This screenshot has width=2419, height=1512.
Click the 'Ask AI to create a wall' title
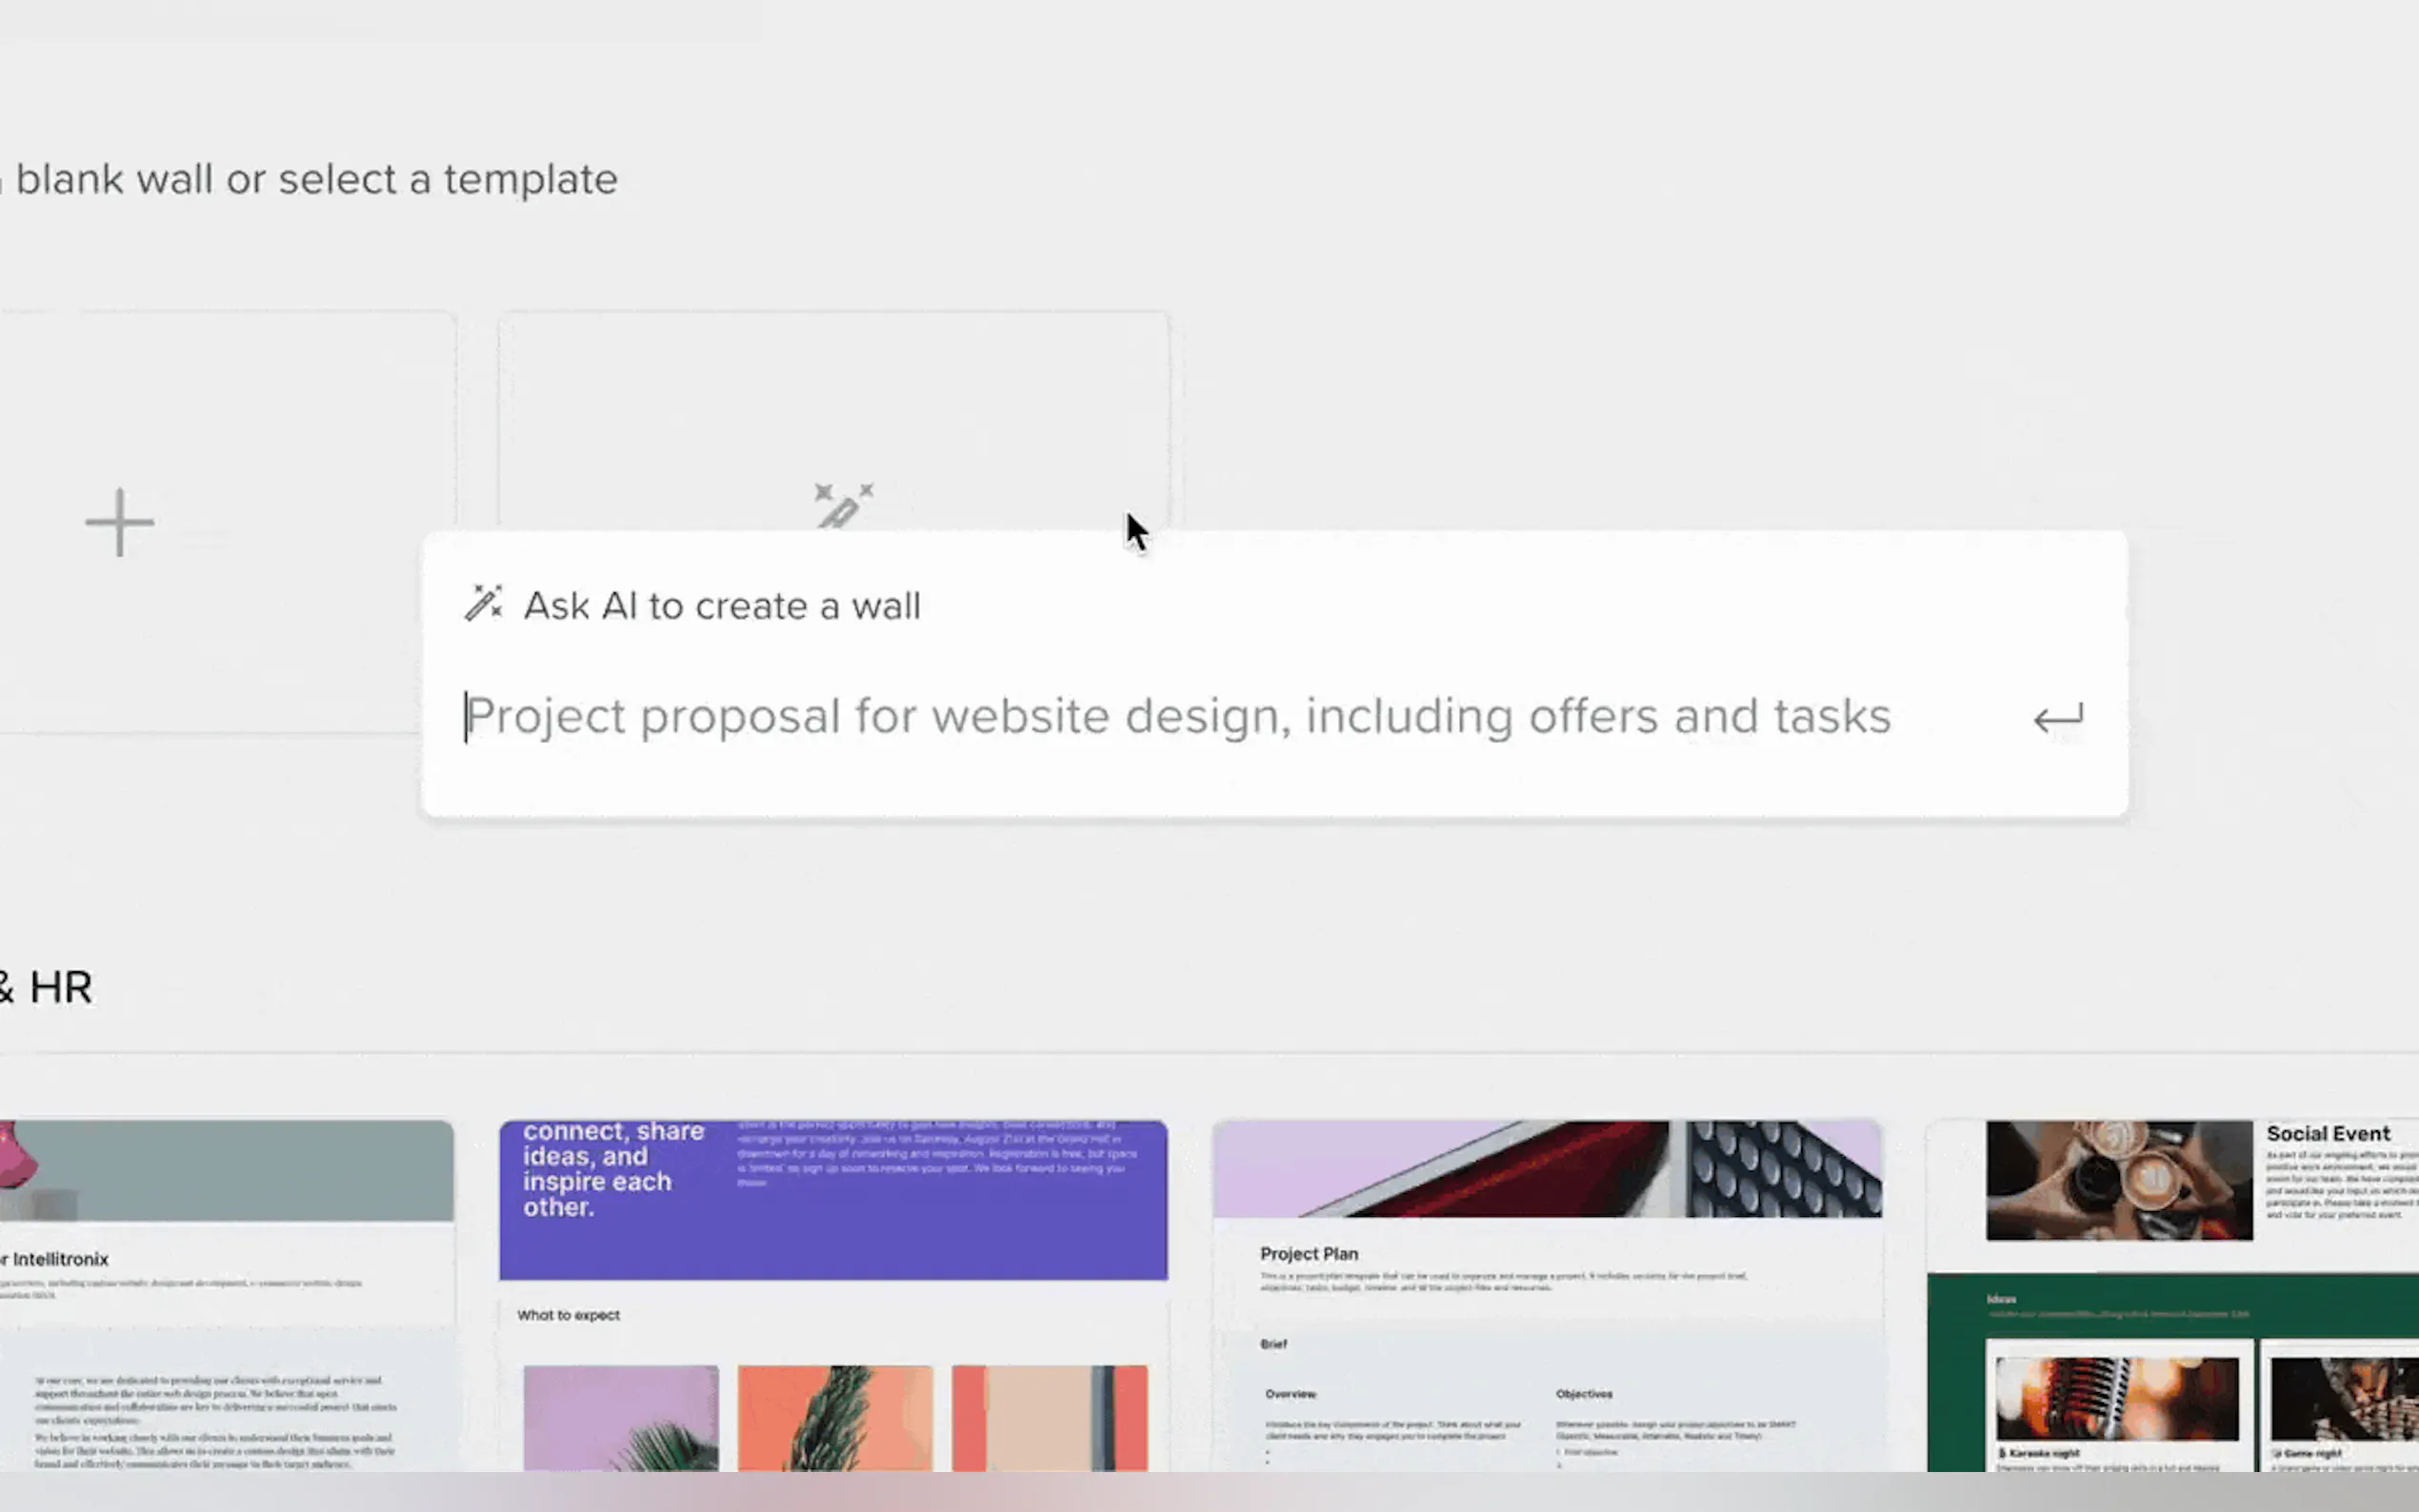tap(721, 606)
